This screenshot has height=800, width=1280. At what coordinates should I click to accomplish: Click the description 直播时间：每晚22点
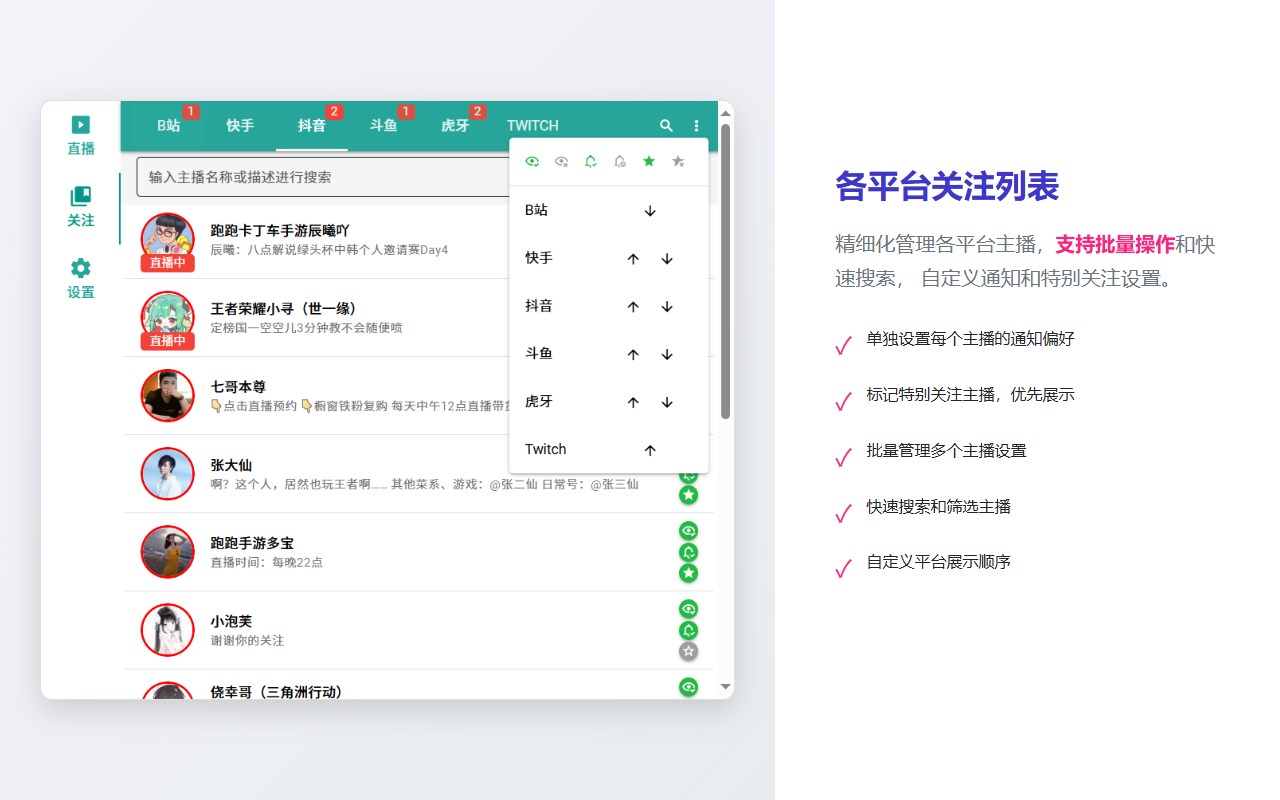[267, 562]
